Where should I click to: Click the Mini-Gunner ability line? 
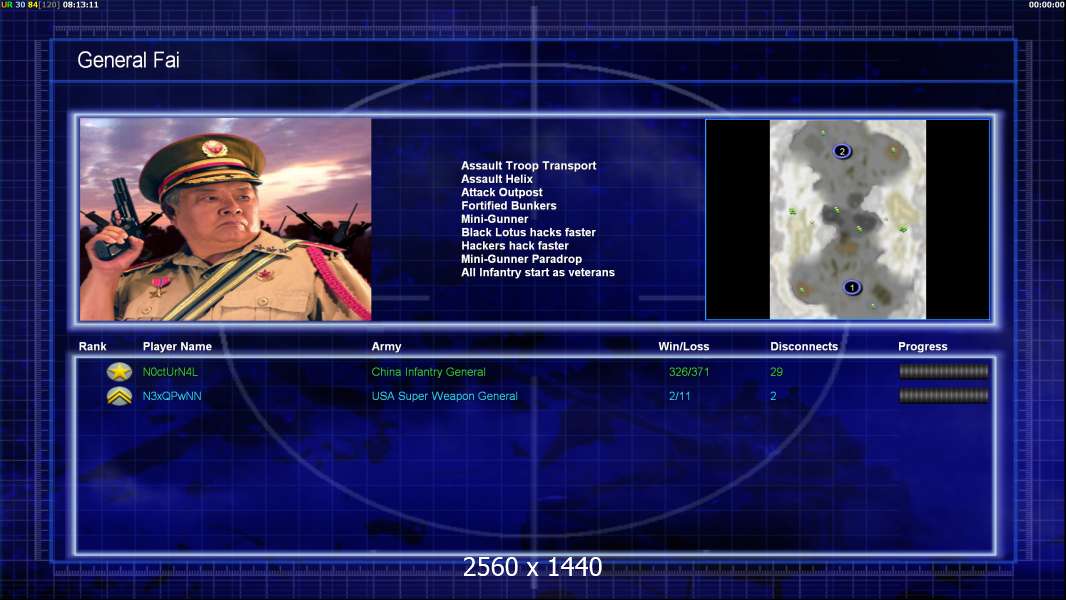coord(494,219)
